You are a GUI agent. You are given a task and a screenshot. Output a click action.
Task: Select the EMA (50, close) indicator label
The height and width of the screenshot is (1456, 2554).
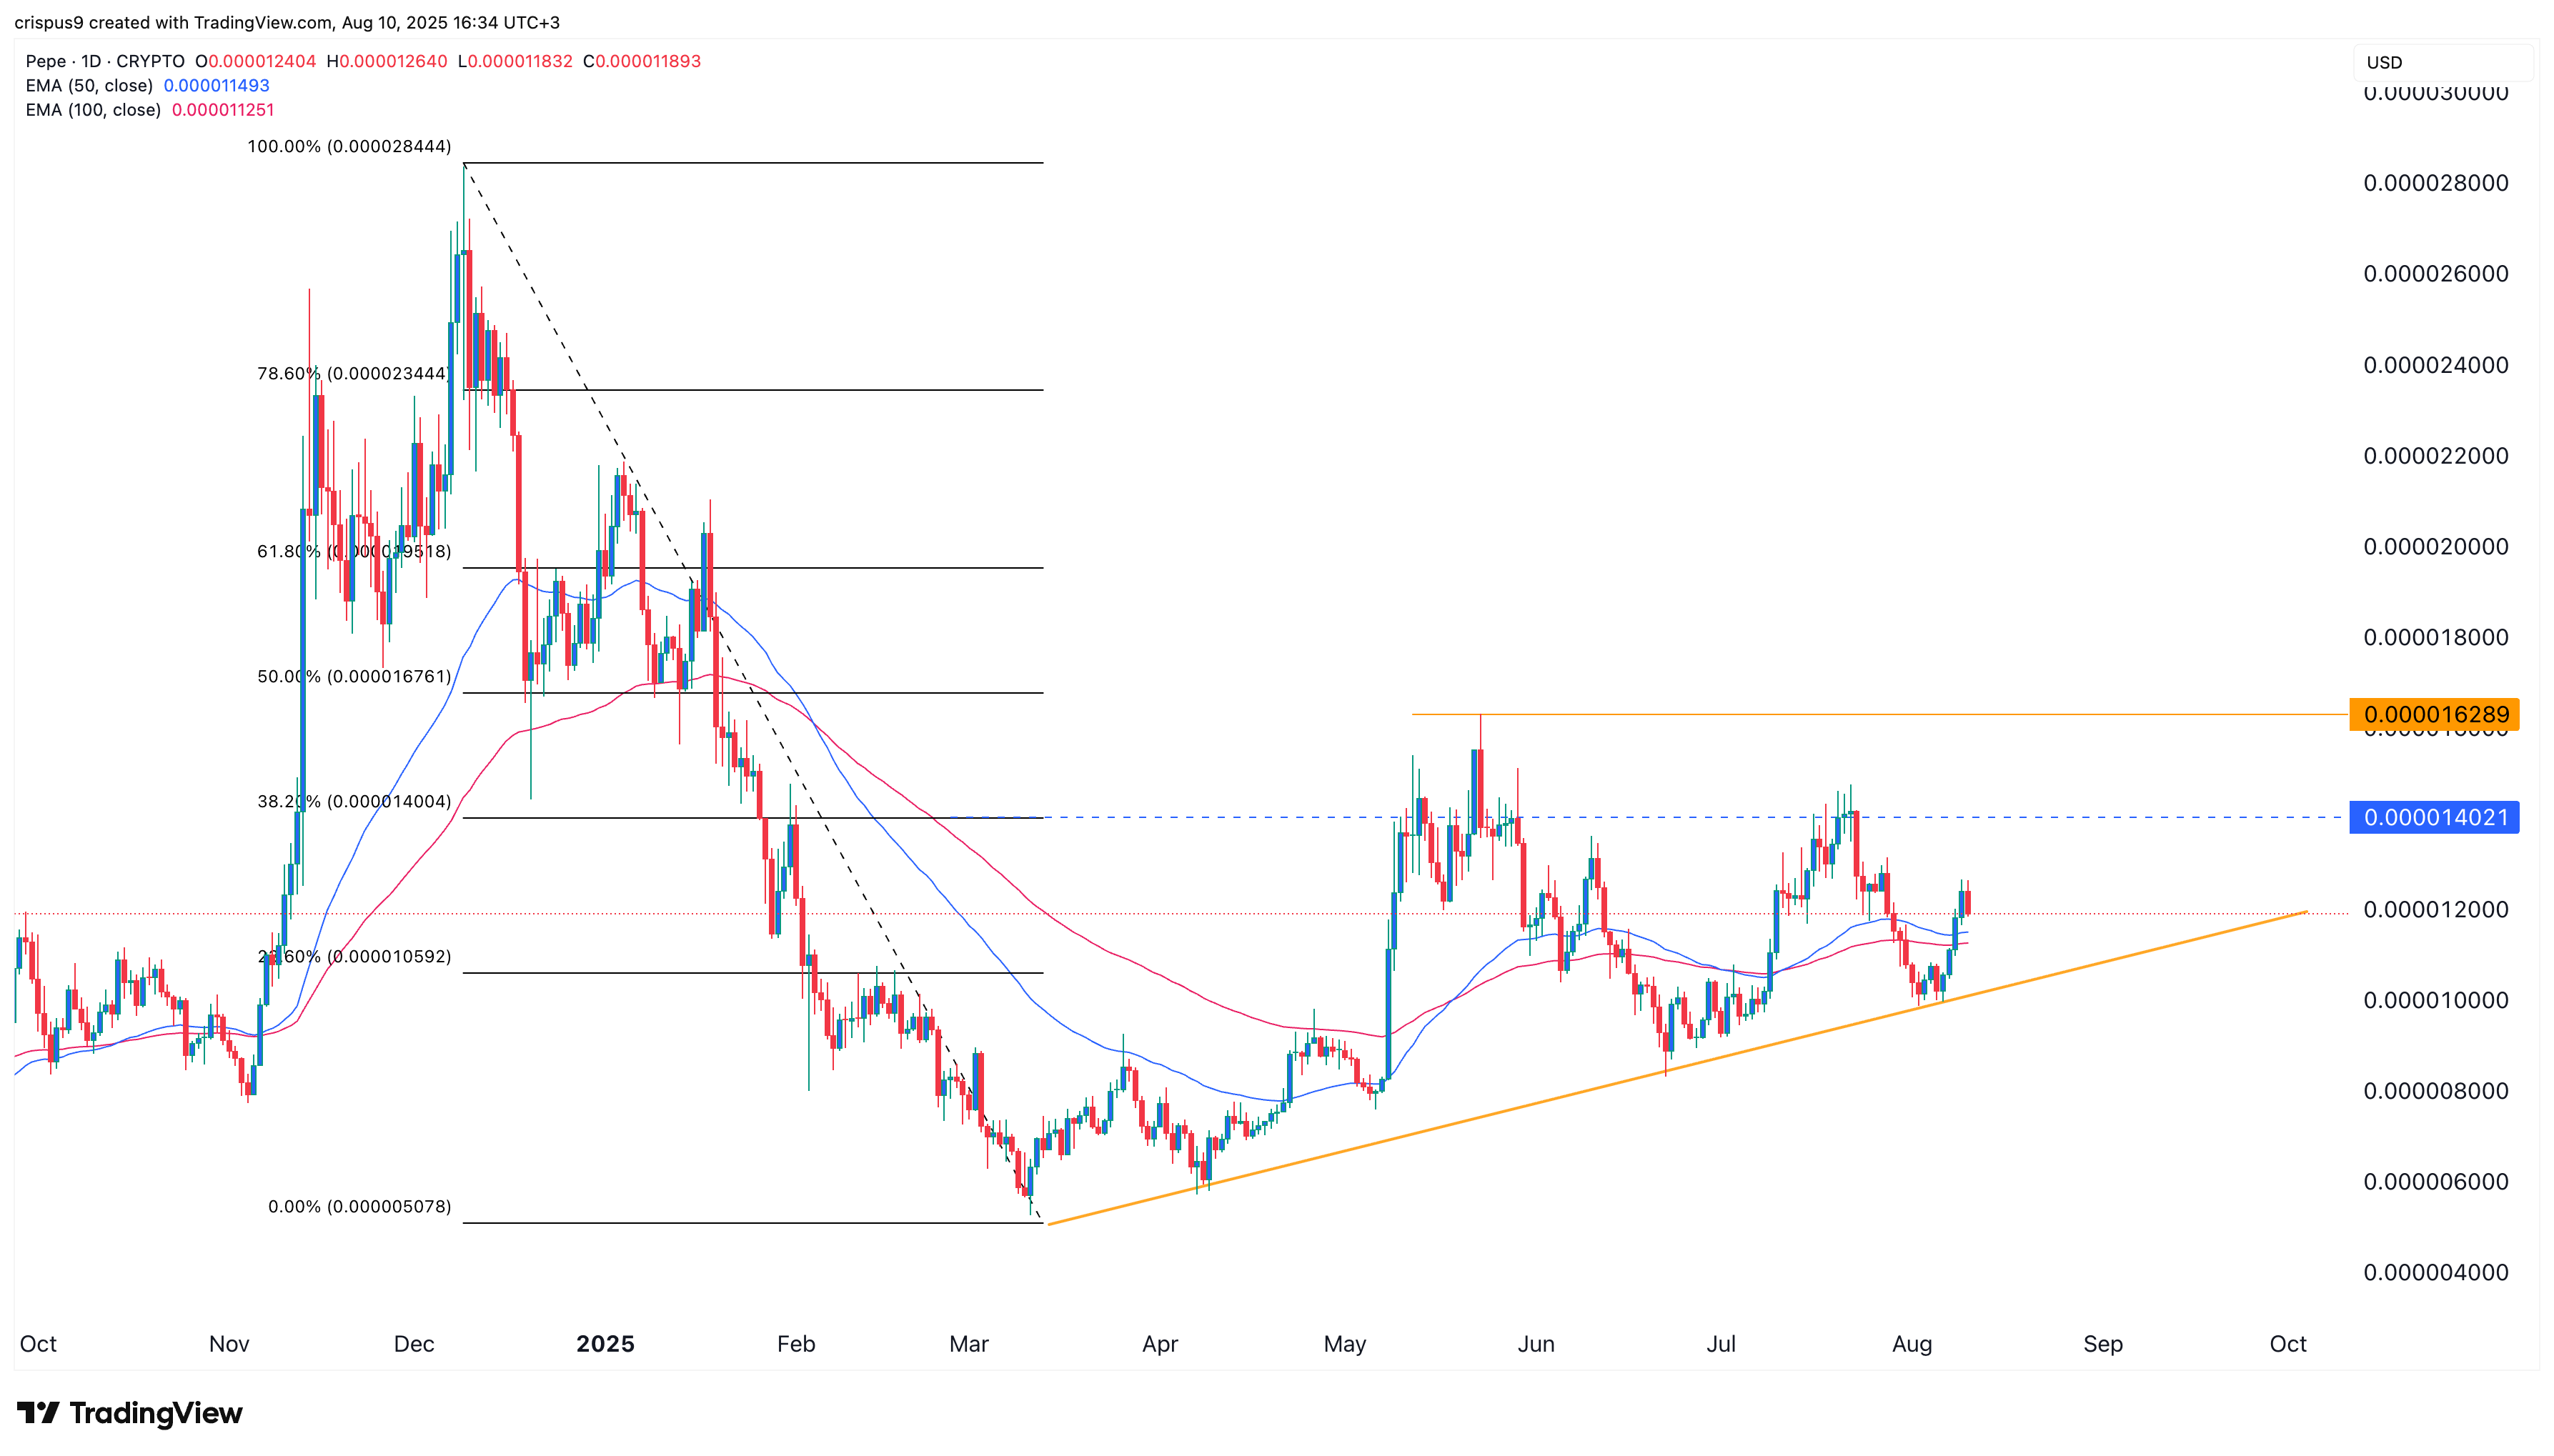click(x=89, y=86)
